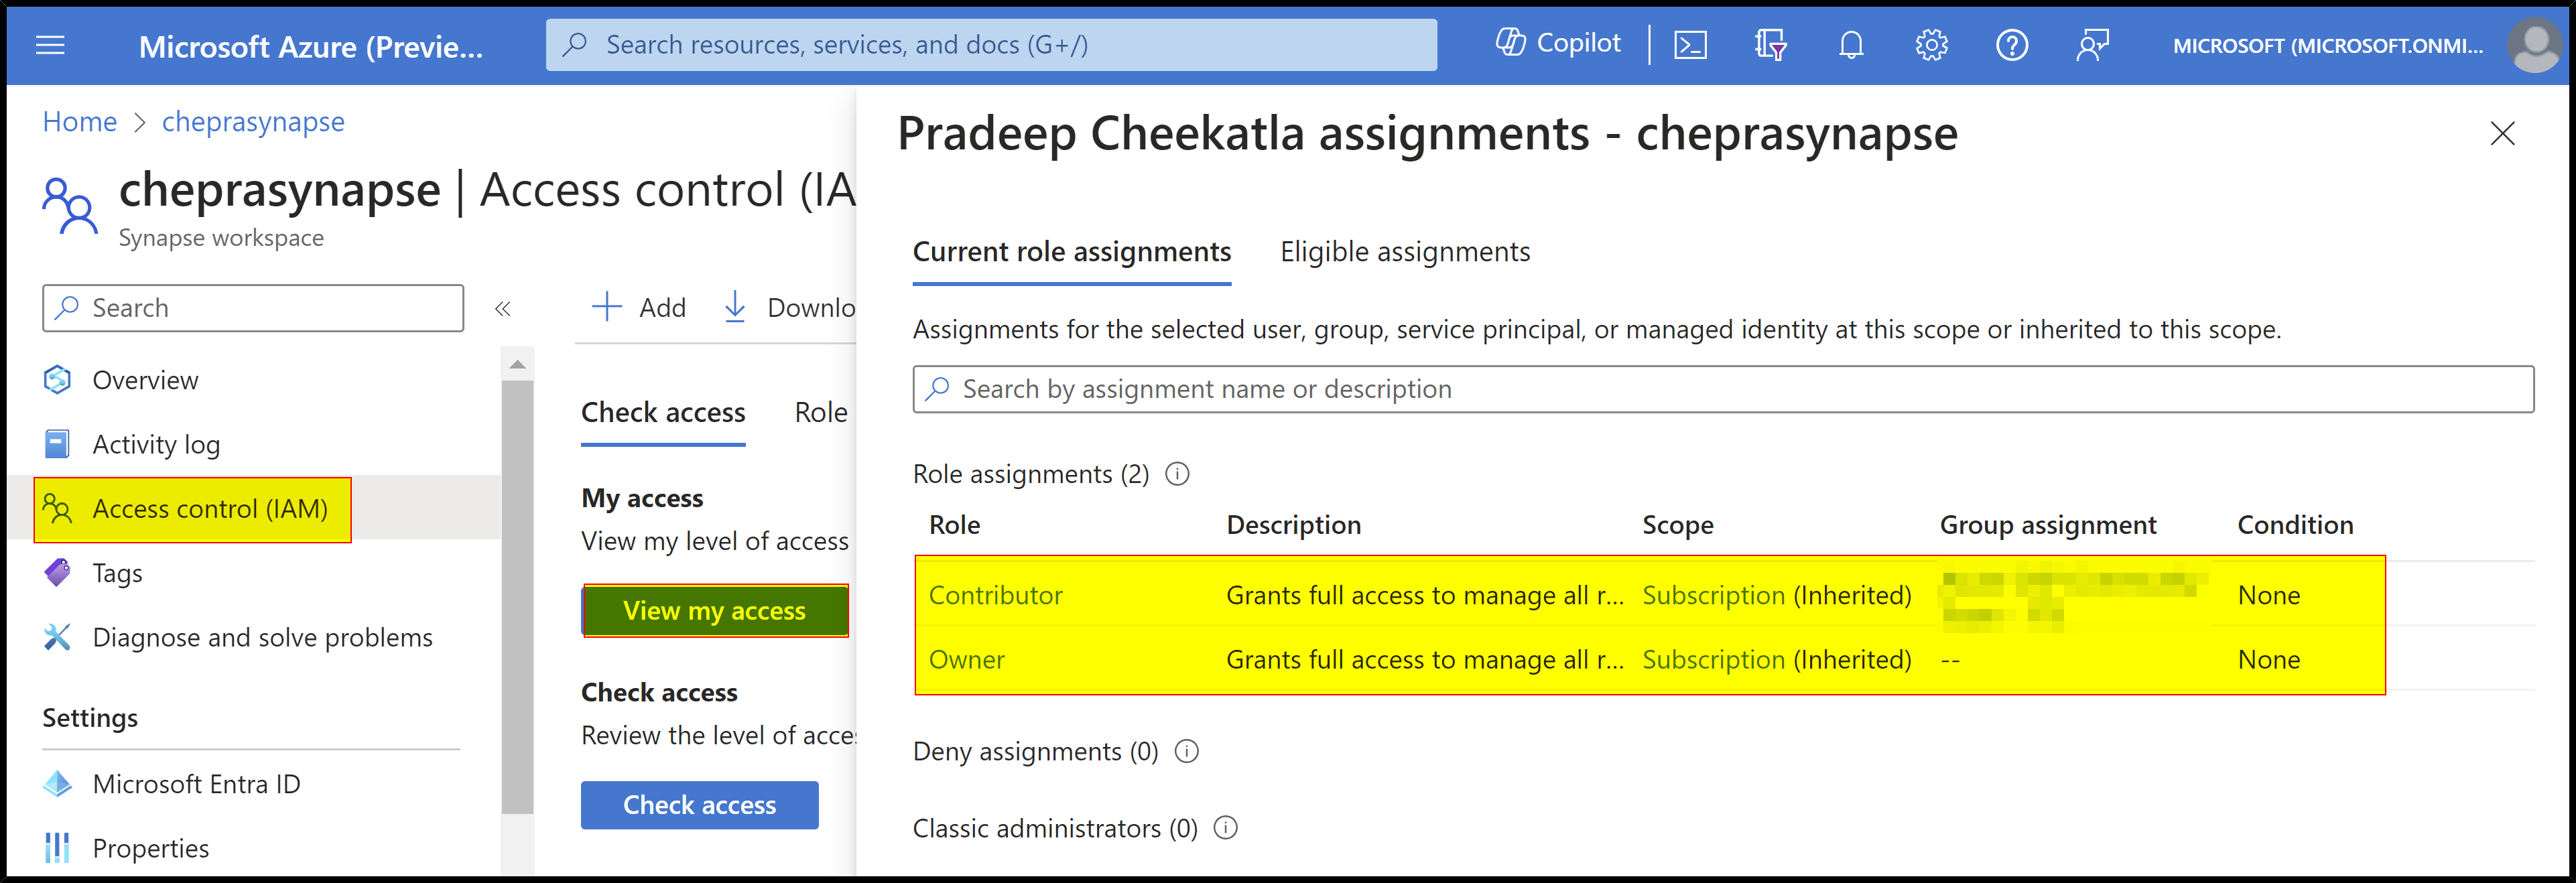Image resolution: width=2576 pixels, height=883 pixels.
Task: Select Microsoft Entra ID setting
Action: (196, 784)
